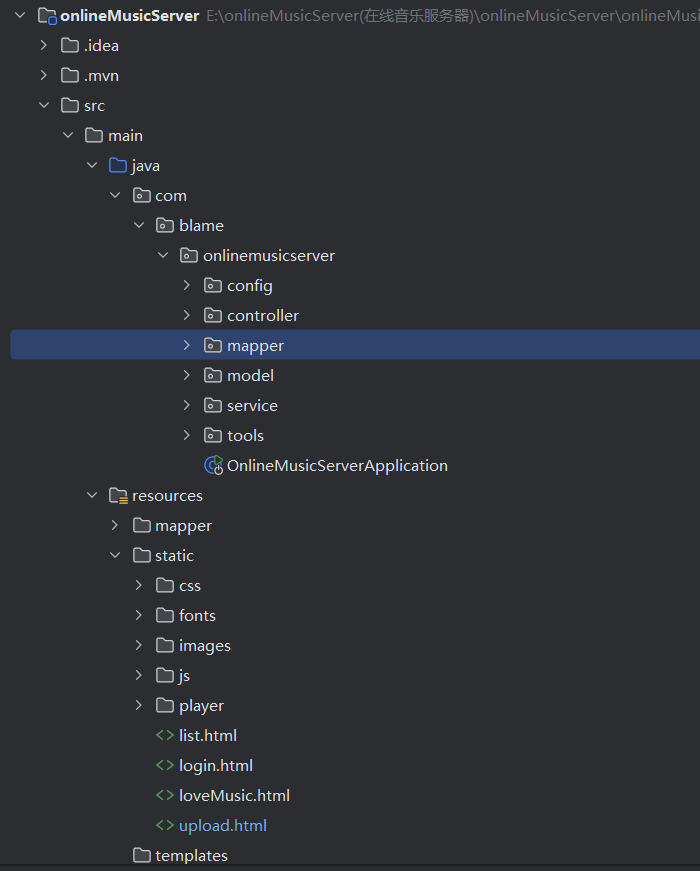Viewport: 700px width, 871px height.
Task: Select the login.html file
Action: pos(215,765)
